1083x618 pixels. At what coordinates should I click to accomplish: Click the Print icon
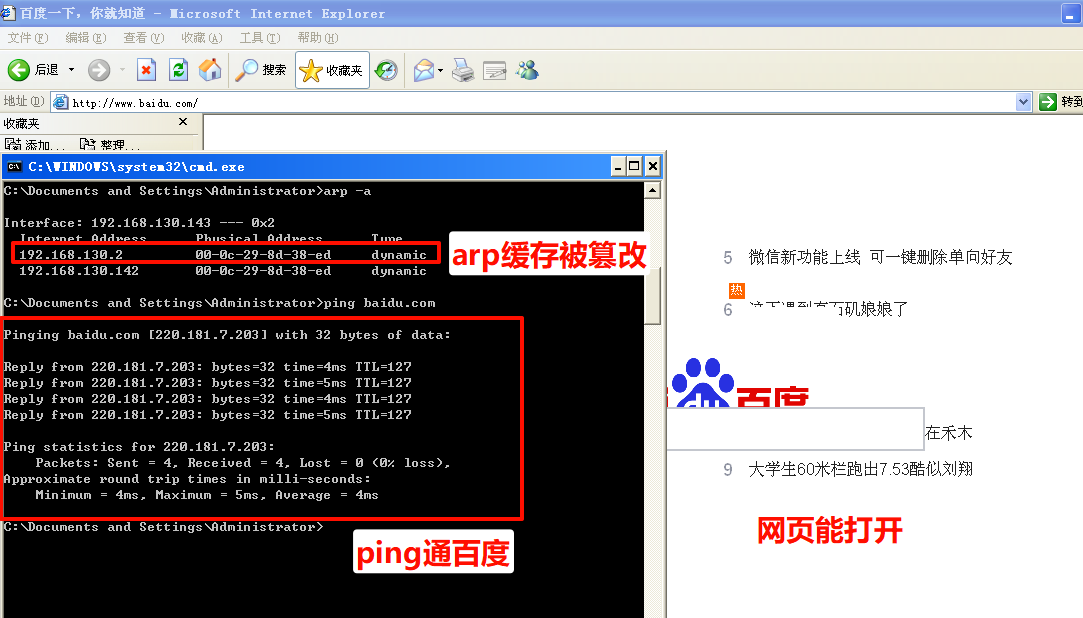click(463, 70)
